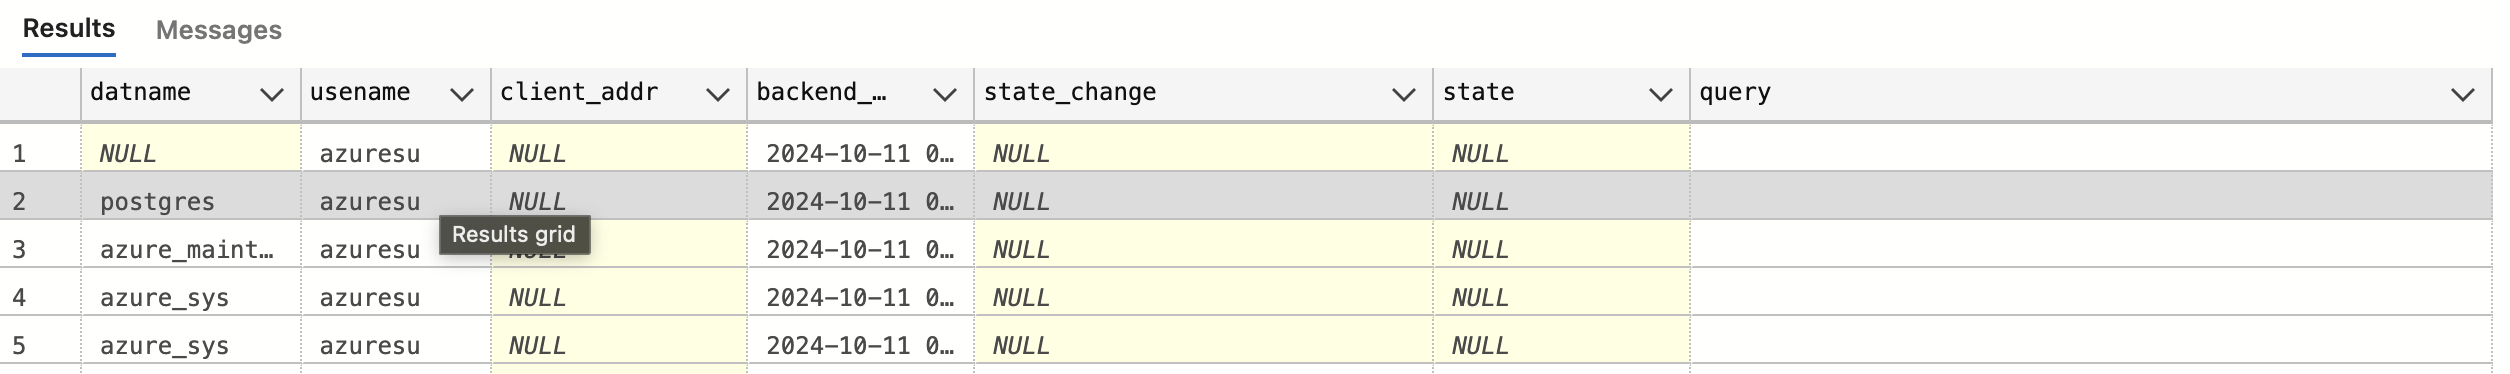Expand the state_change column chevron

click(x=1403, y=95)
